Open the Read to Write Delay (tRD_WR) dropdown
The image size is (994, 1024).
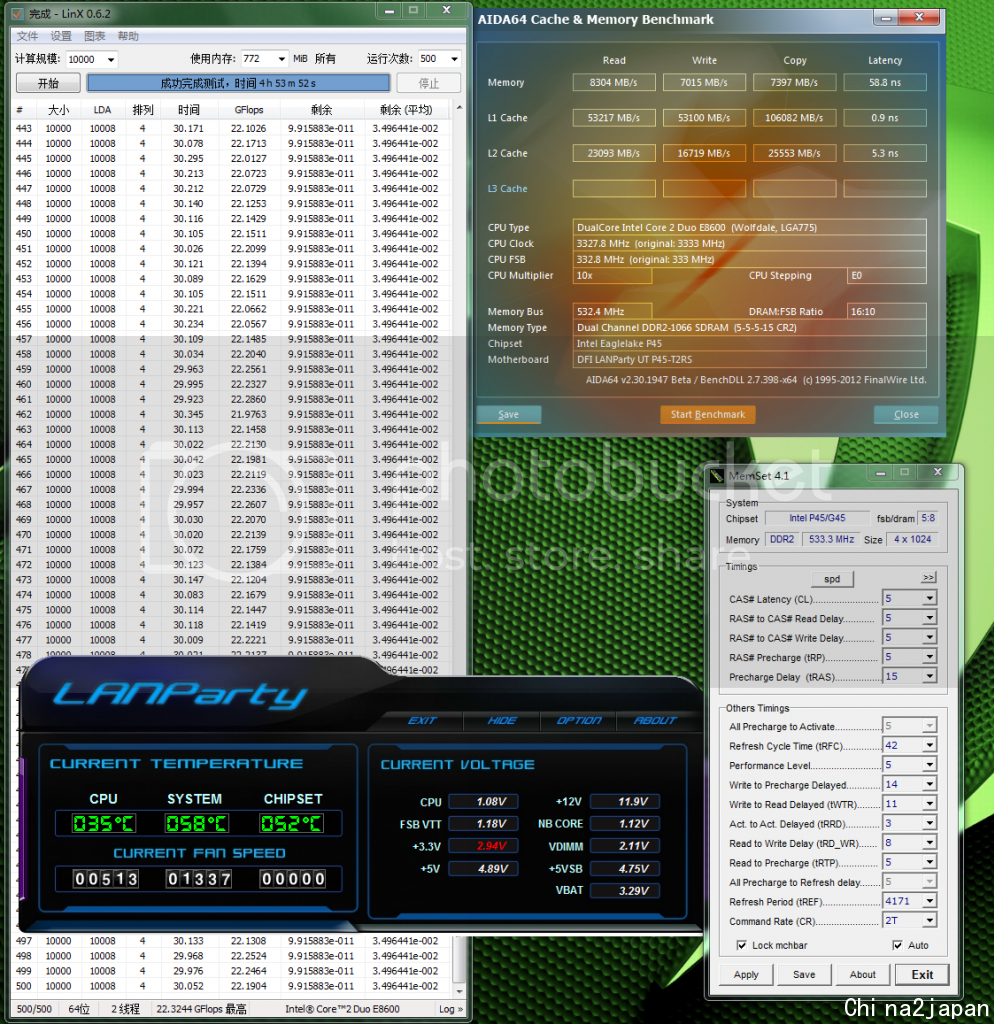pos(929,843)
